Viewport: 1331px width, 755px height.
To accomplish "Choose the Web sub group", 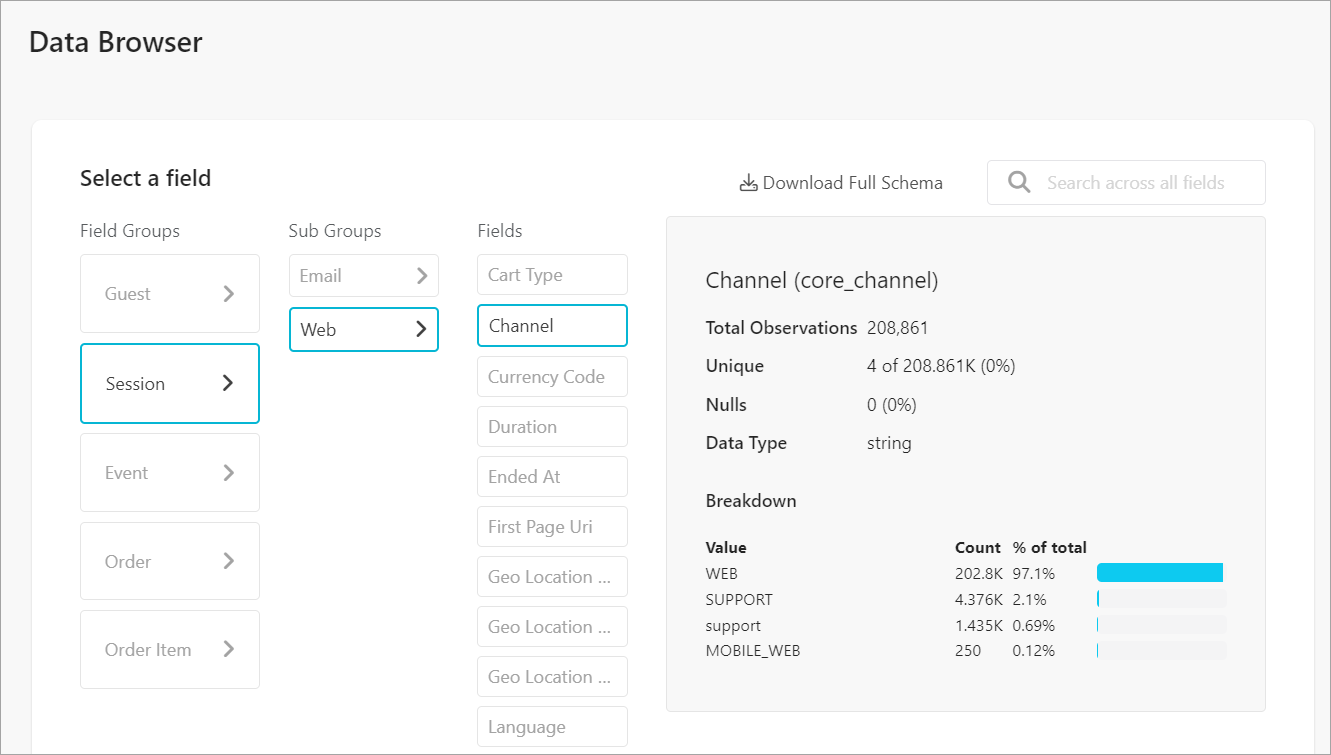I will tap(364, 329).
